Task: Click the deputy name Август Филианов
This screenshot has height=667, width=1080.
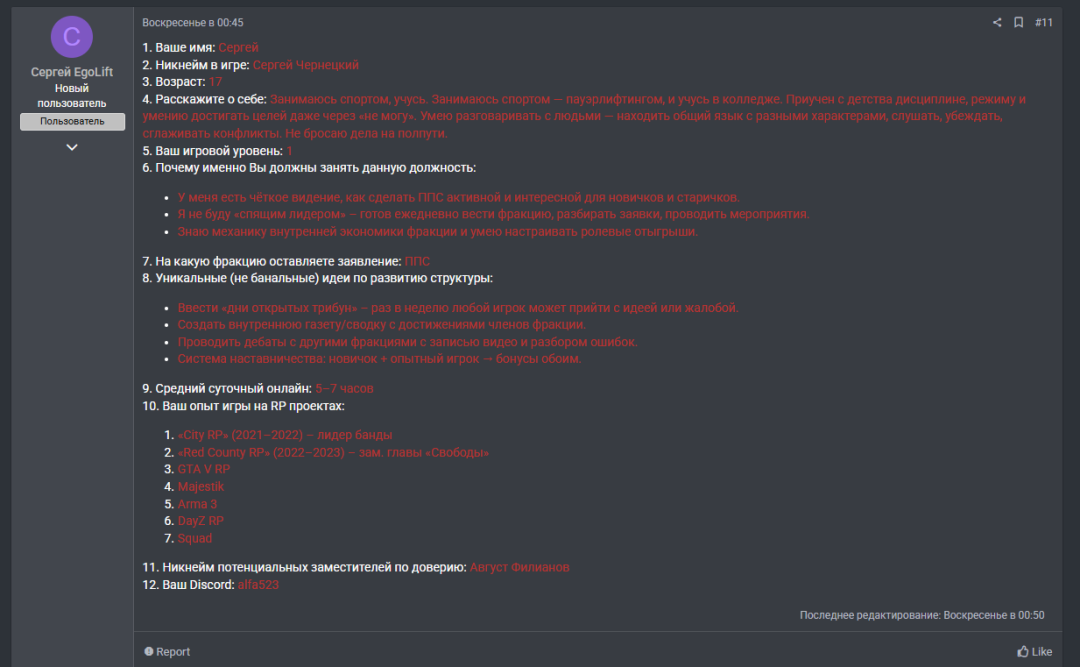Action: [519, 567]
